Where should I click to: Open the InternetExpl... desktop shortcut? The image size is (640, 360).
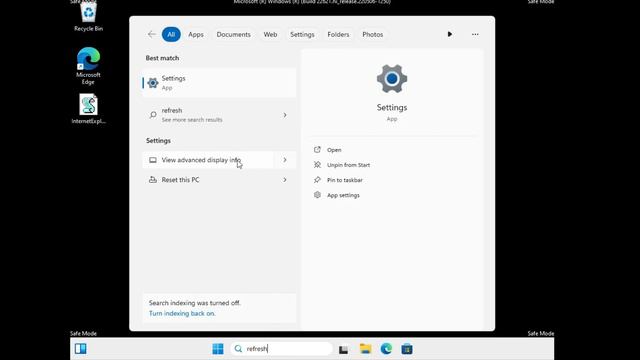pos(88,109)
